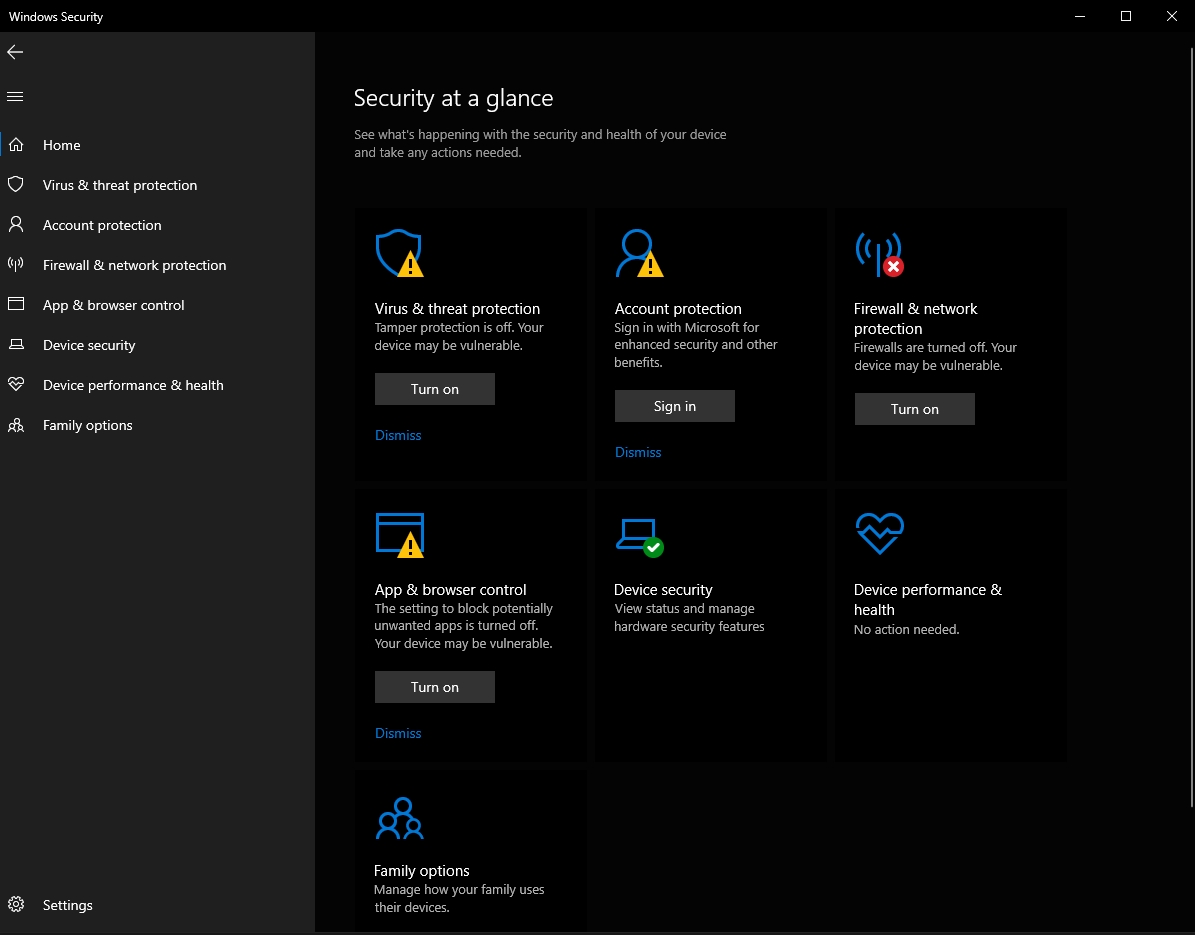The height and width of the screenshot is (935, 1195).
Task: Select Home in the sidebar
Action: click(61, 145)
